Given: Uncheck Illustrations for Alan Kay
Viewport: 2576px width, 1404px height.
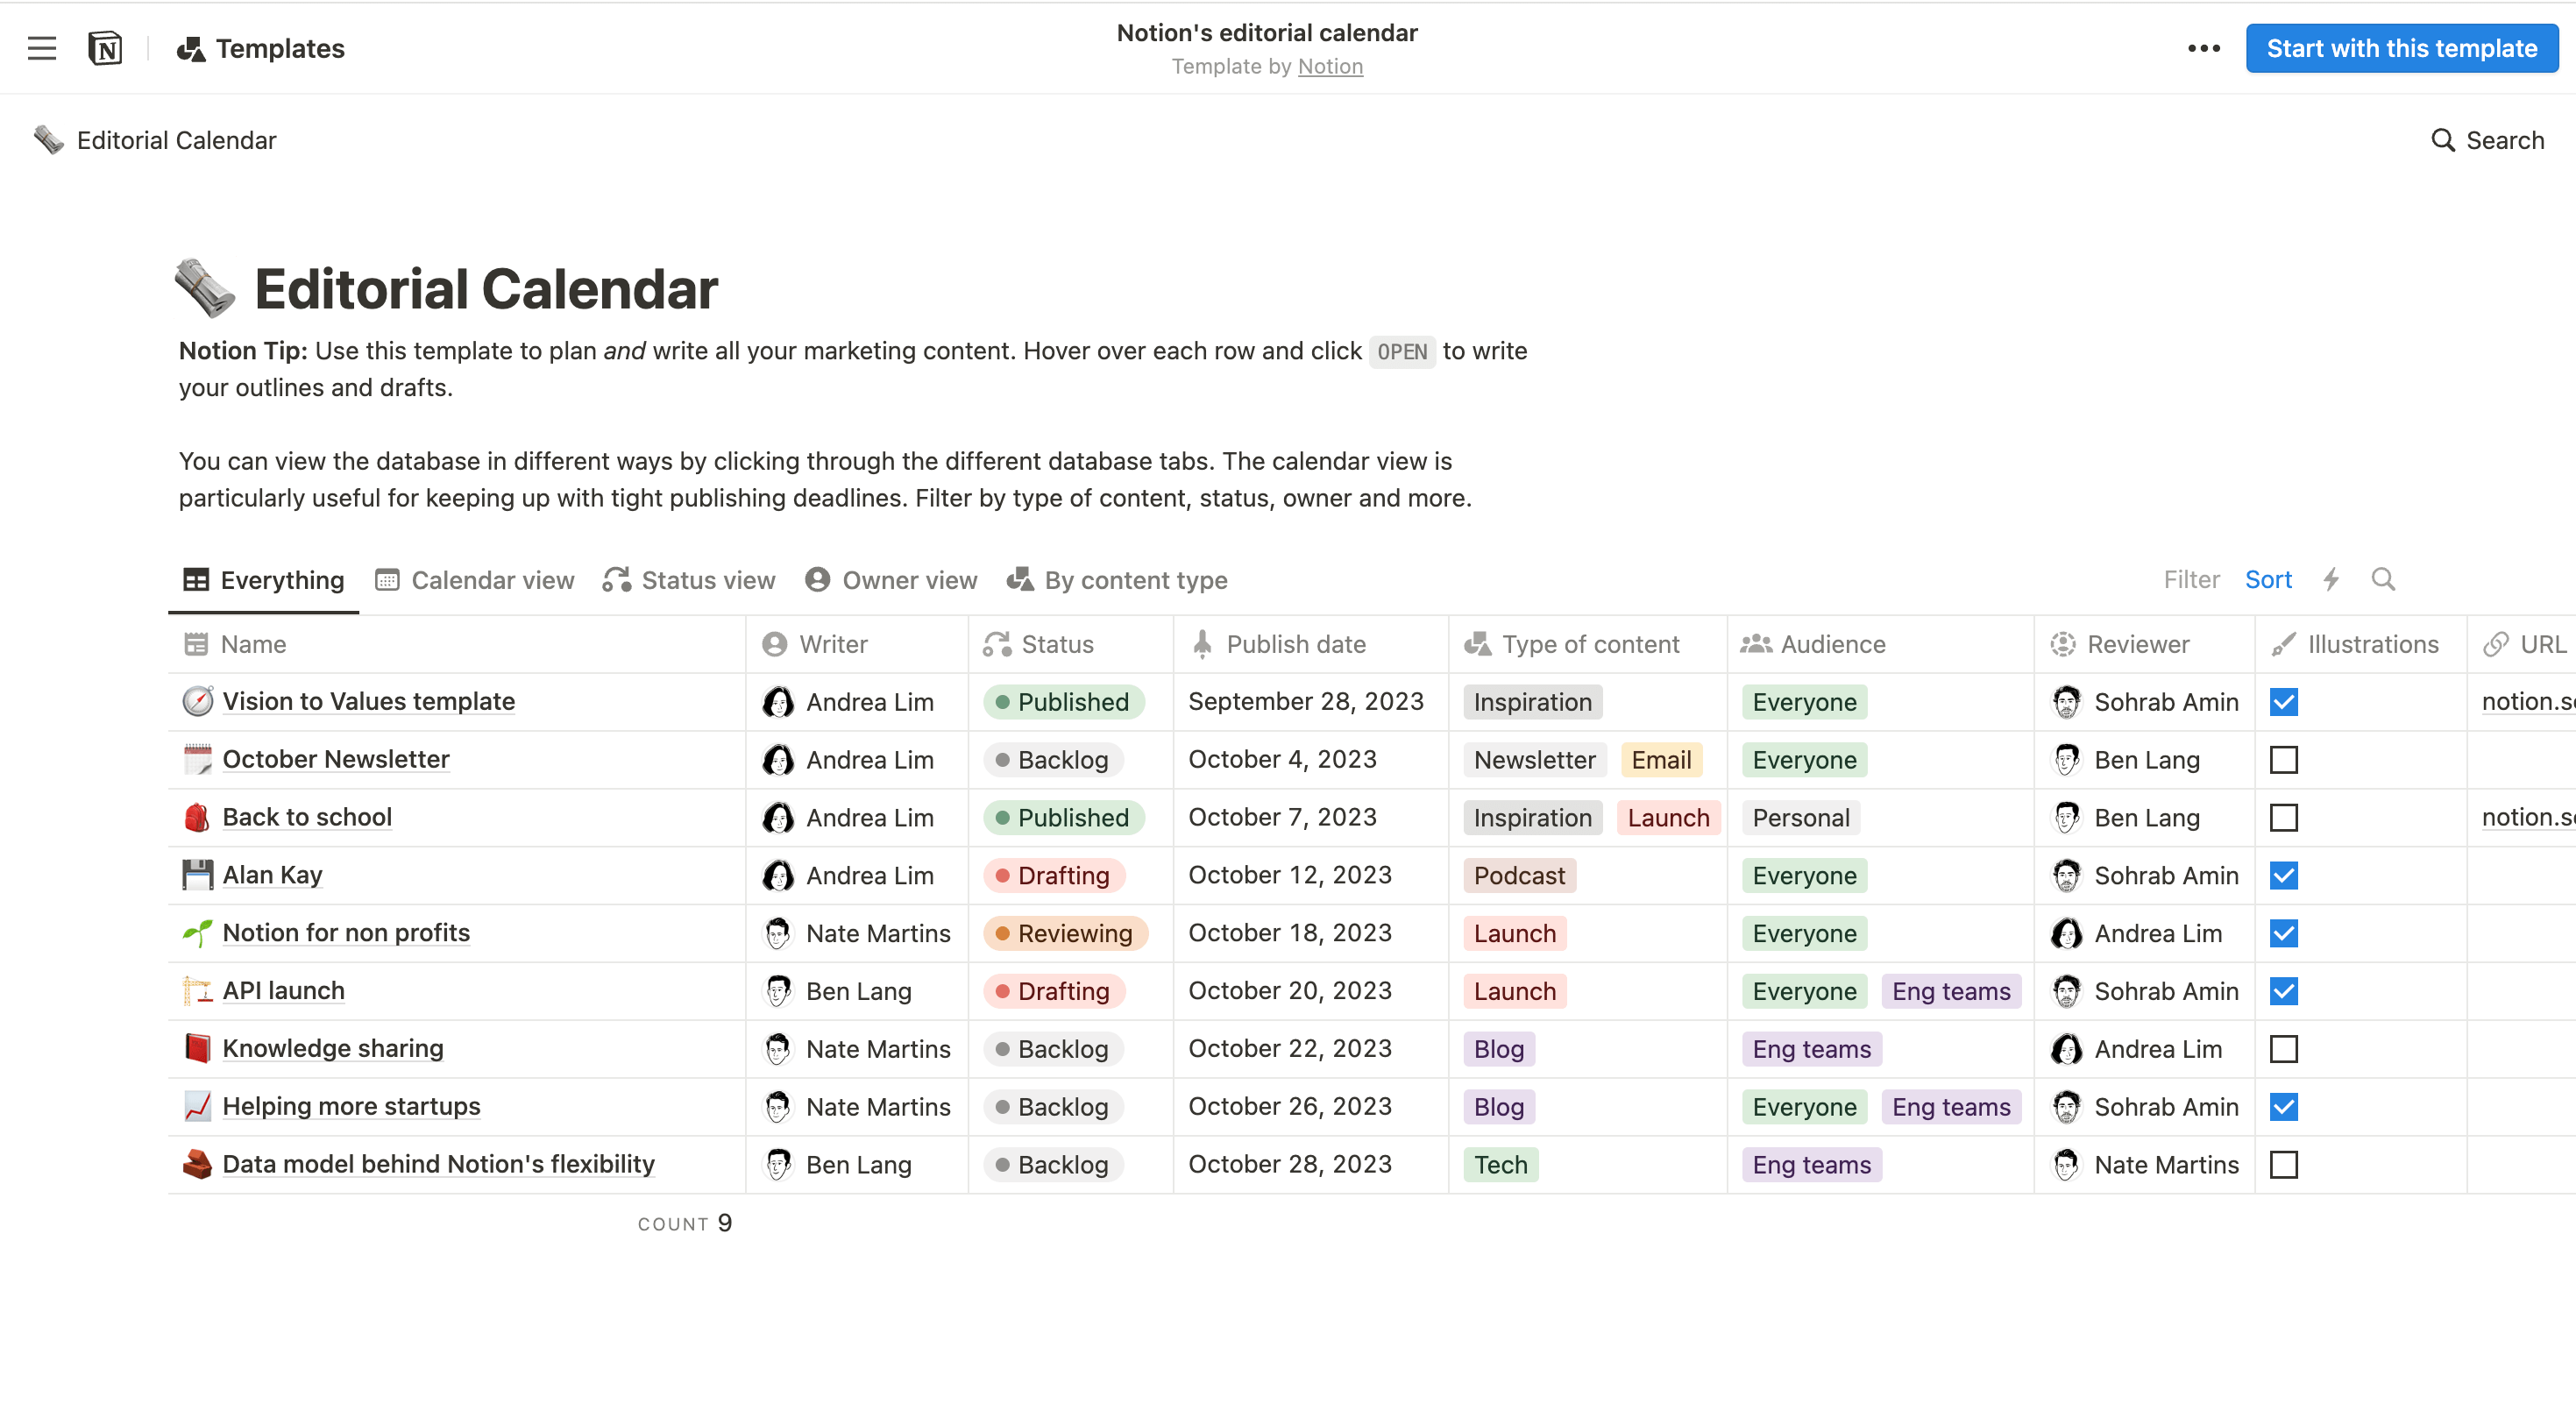Looking at the screenshot, I should 2284,876.
